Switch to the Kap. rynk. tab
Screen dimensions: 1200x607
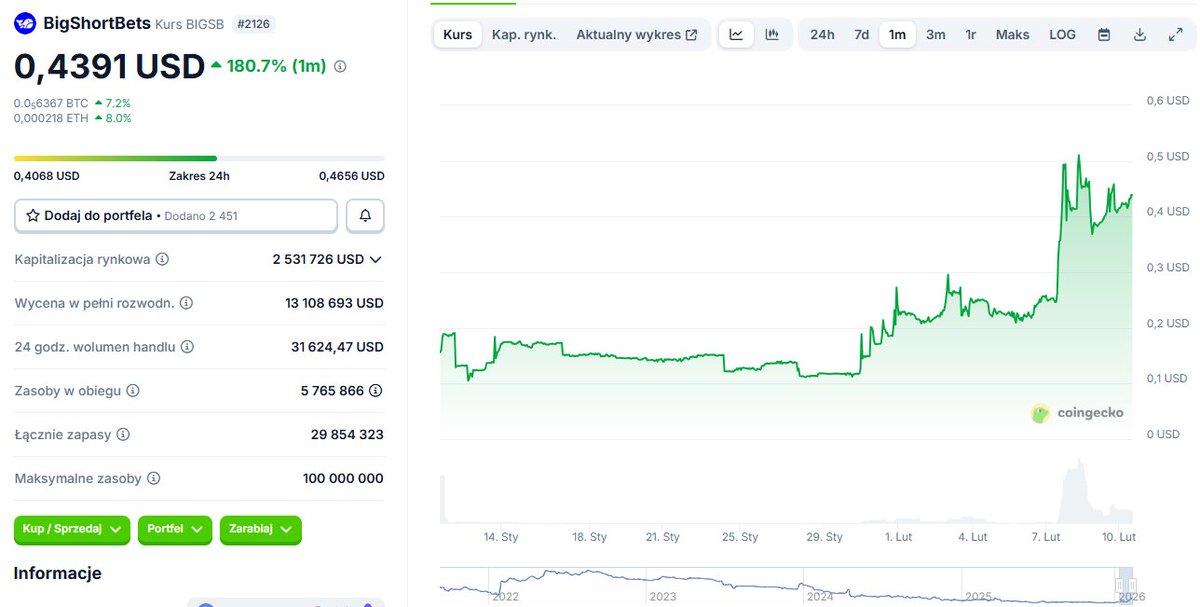tap(524, 34)
